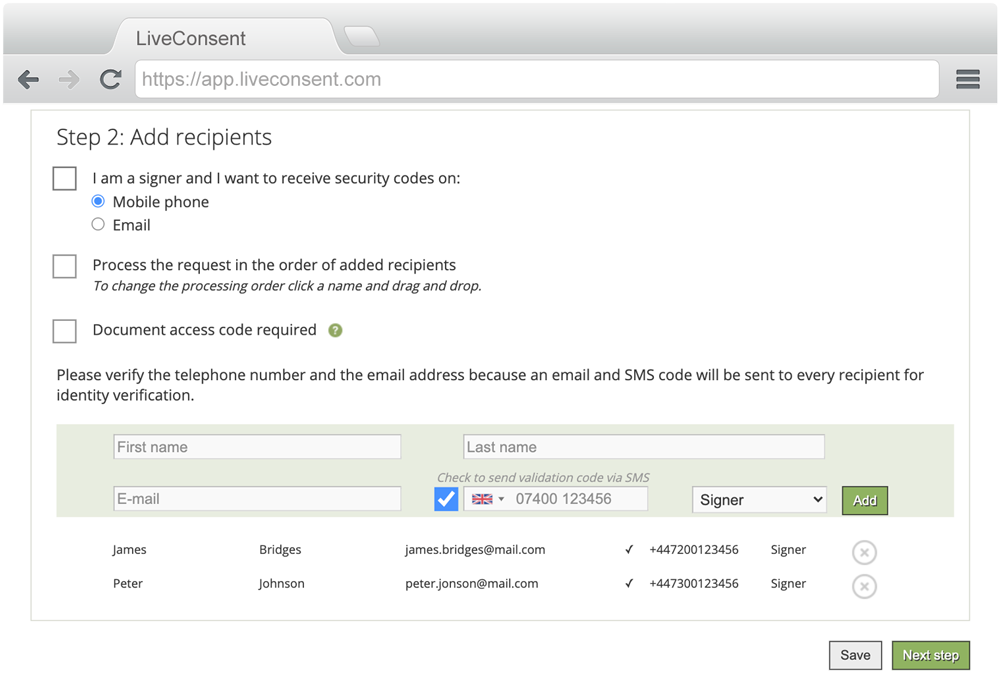Click the browser back arrow
1000x686 pixels.
pyautogui.click(x=29, y=80)
